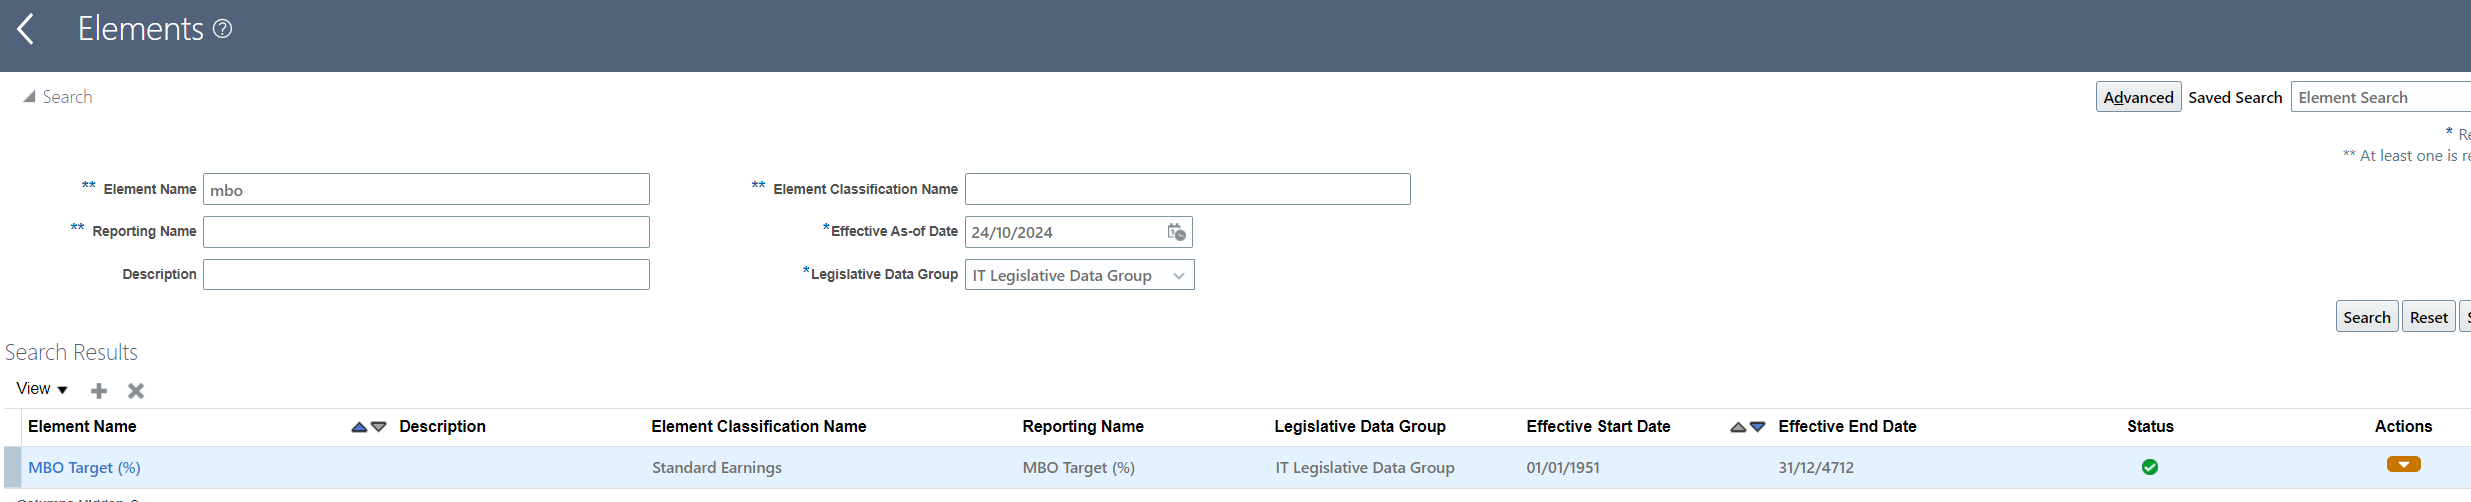Open the Legislative Data Group dropdown

tap(1079, 274)
